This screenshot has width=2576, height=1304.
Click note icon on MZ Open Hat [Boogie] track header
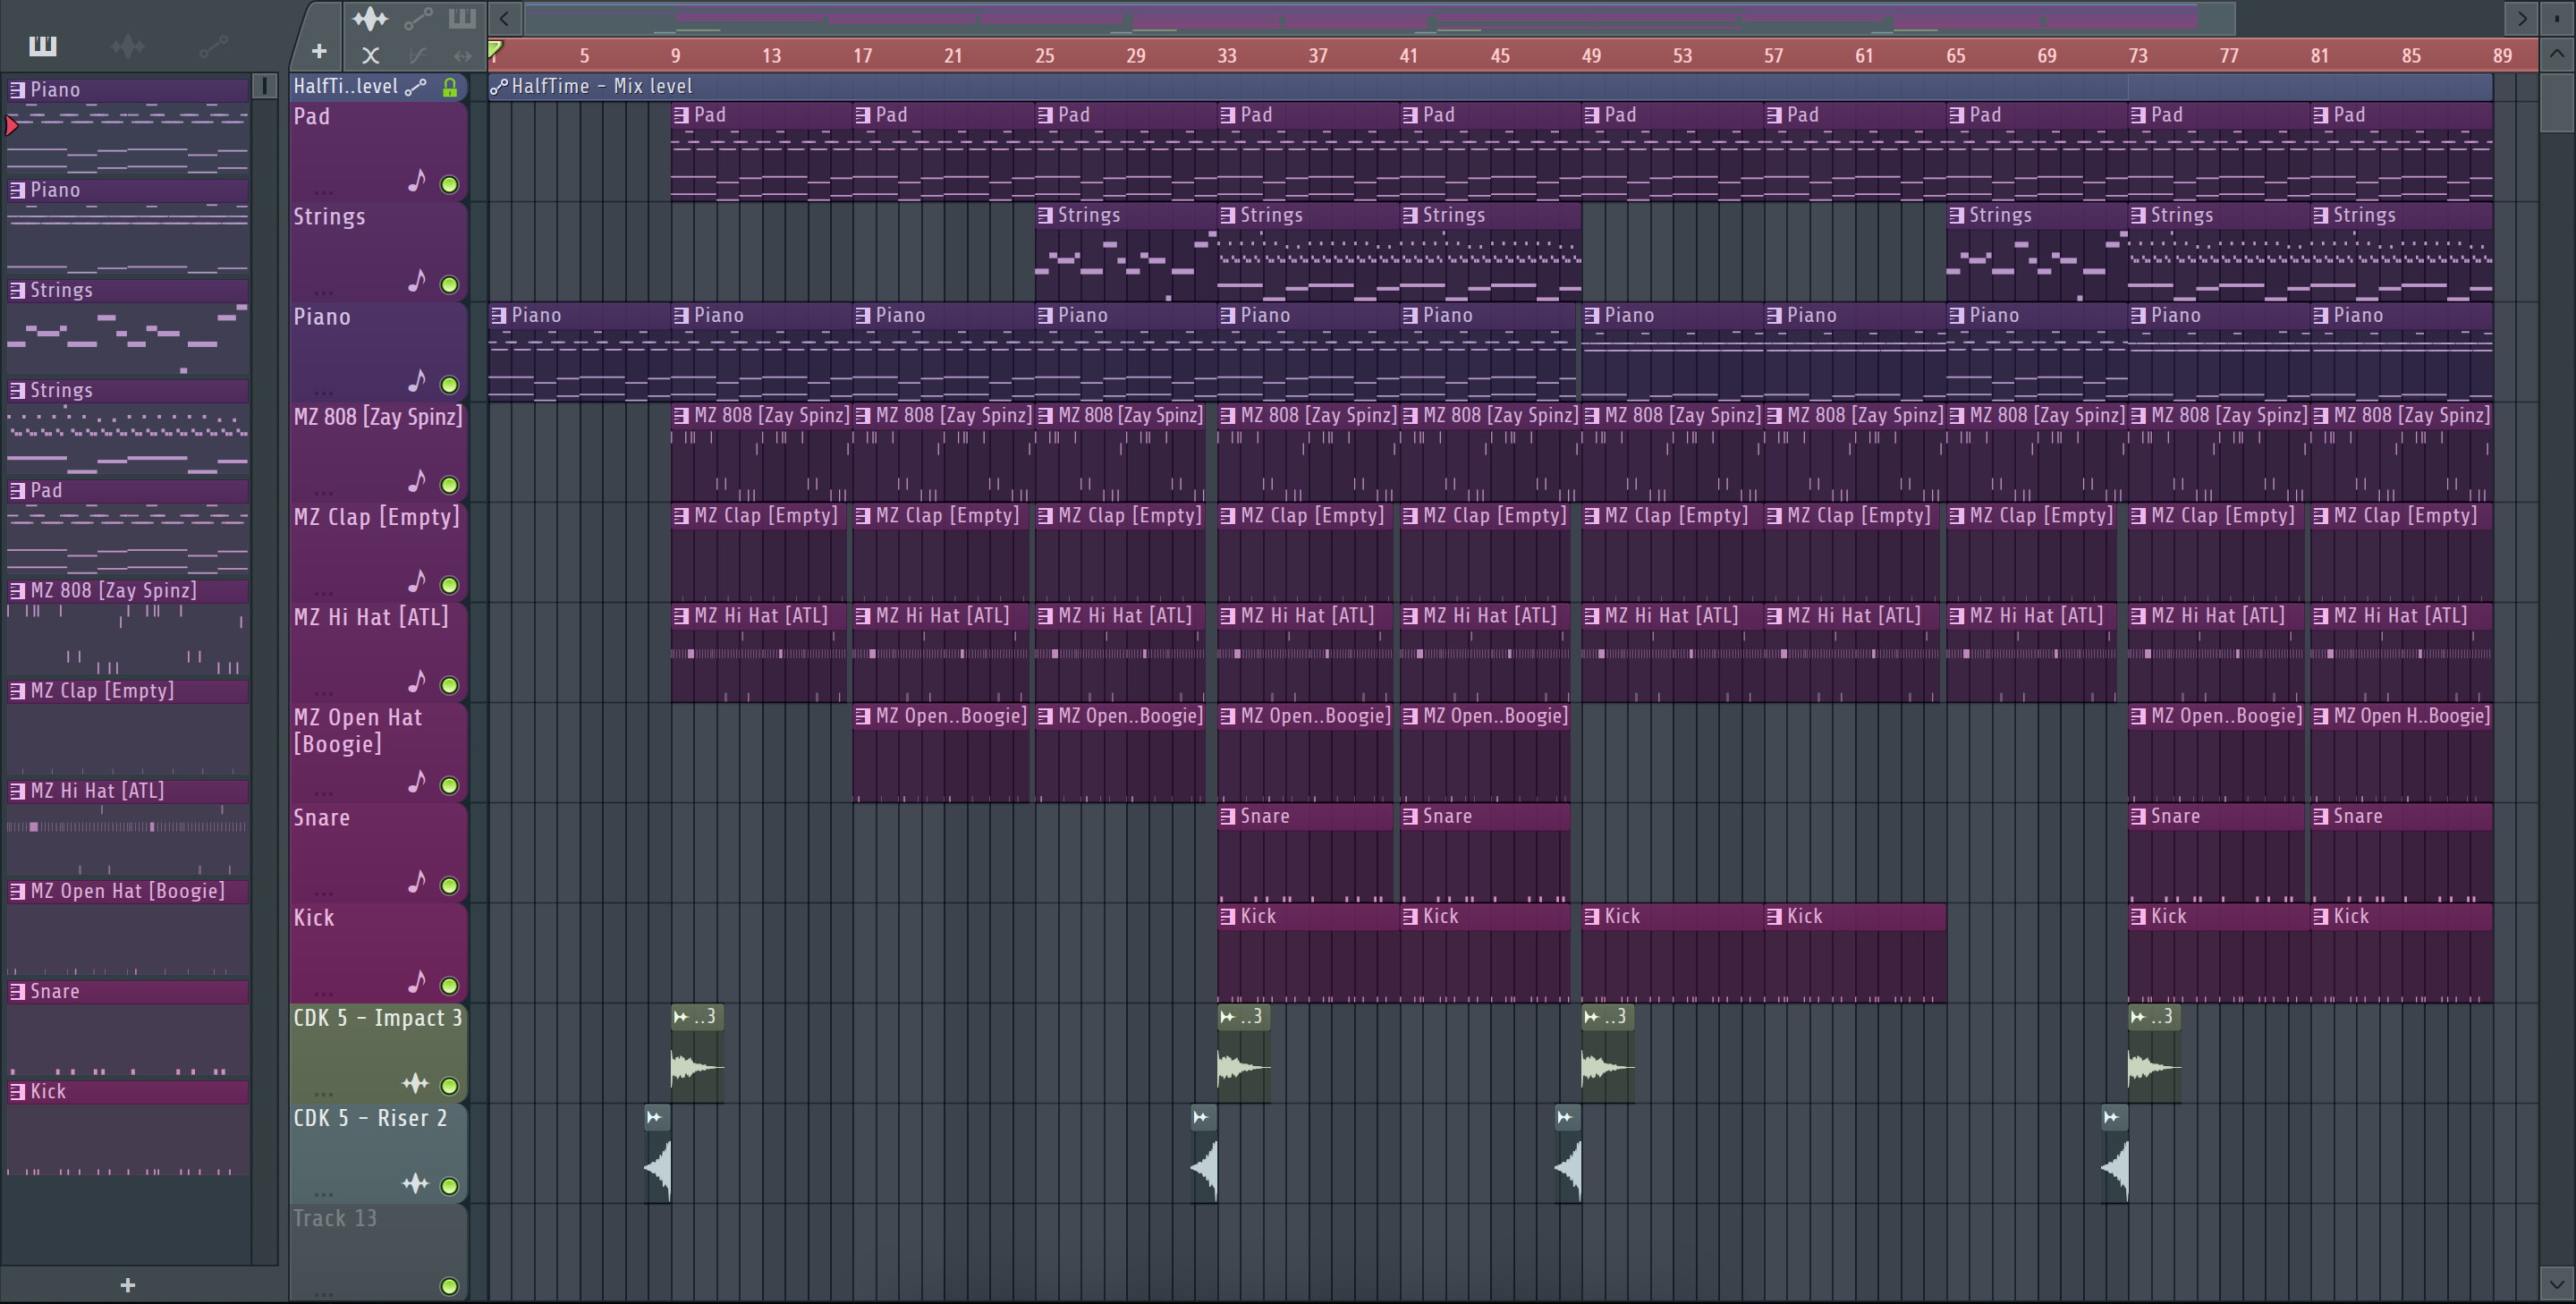tap(417, 782)
